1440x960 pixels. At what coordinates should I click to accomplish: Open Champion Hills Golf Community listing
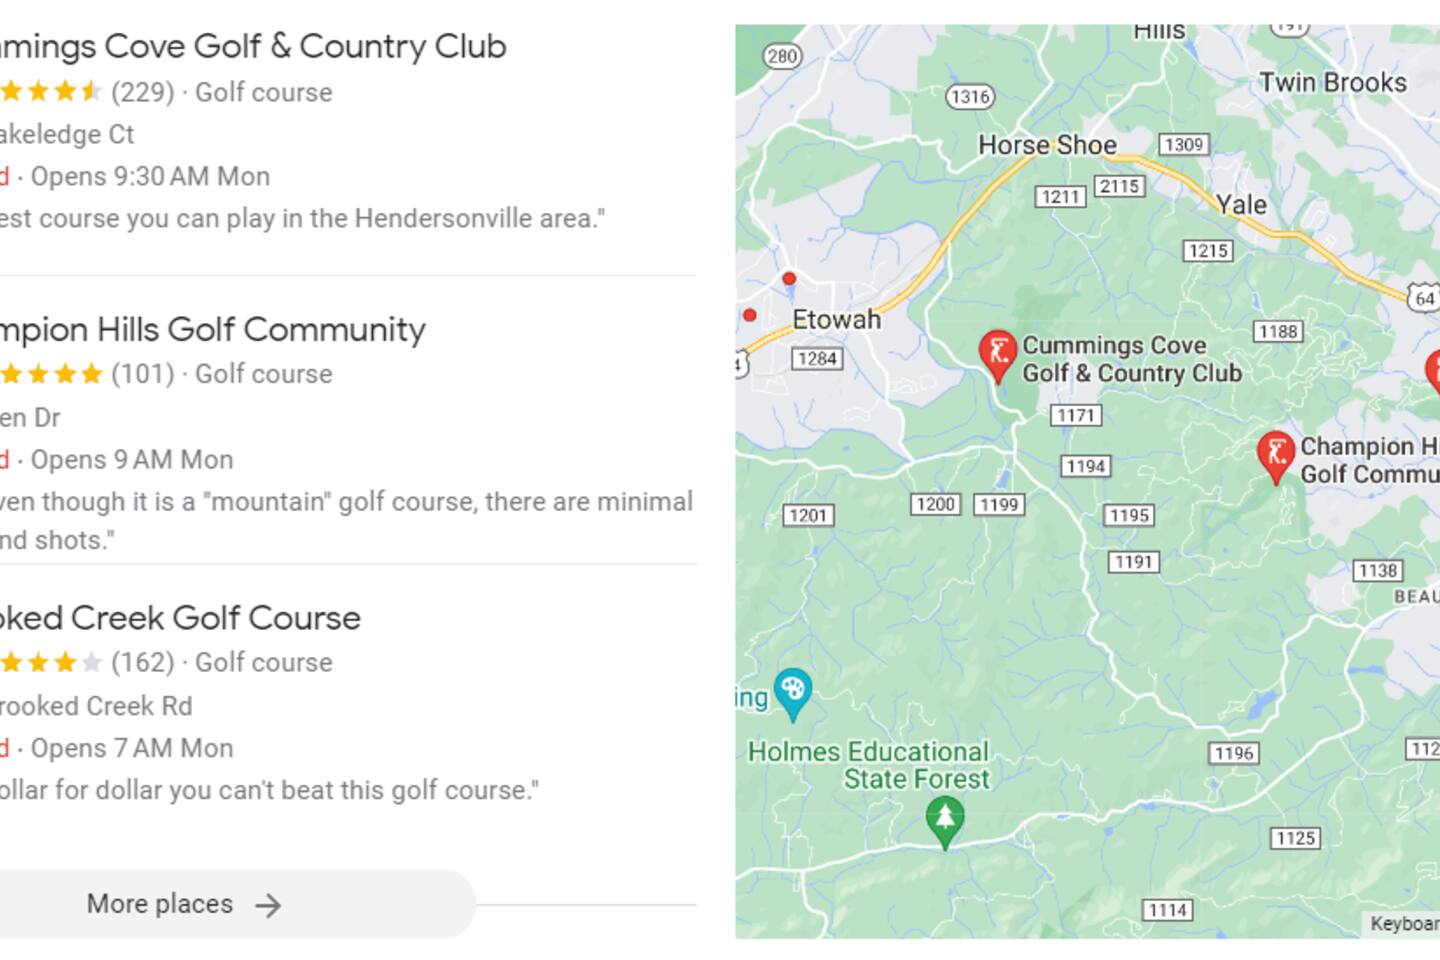coord(212,329)
